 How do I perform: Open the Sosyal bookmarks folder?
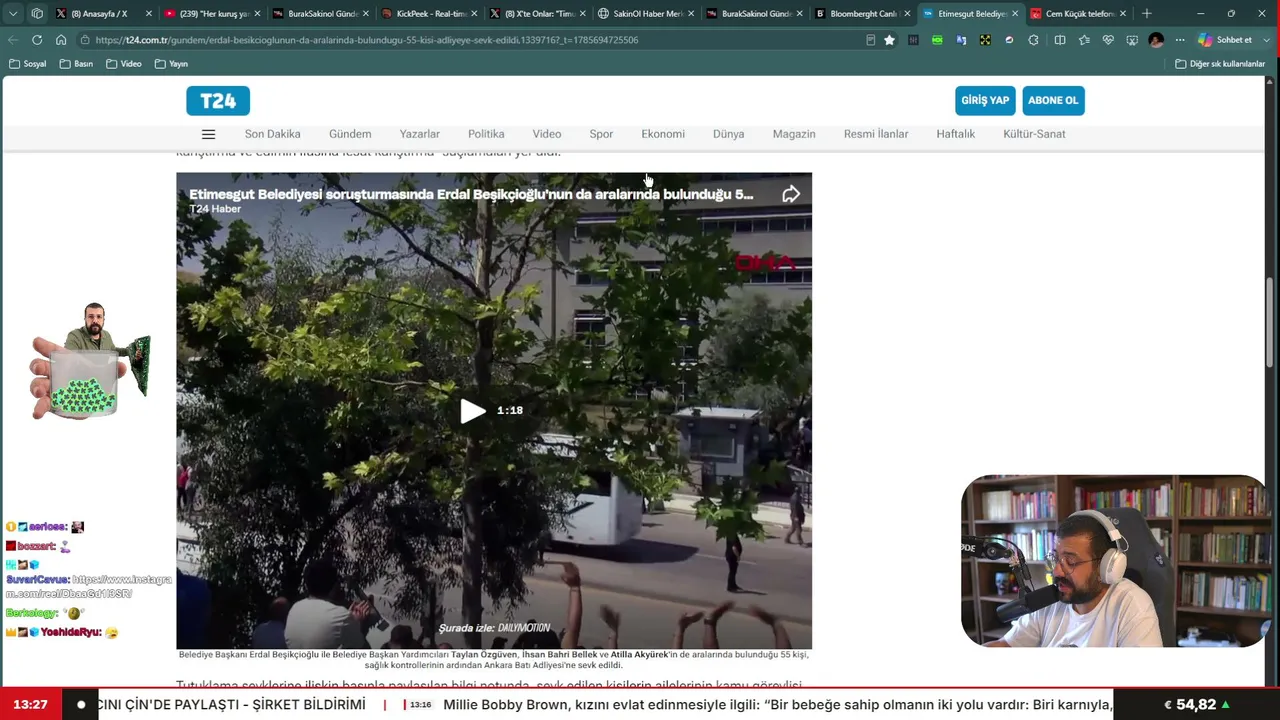pyautogui.click(x=27, y=64)
